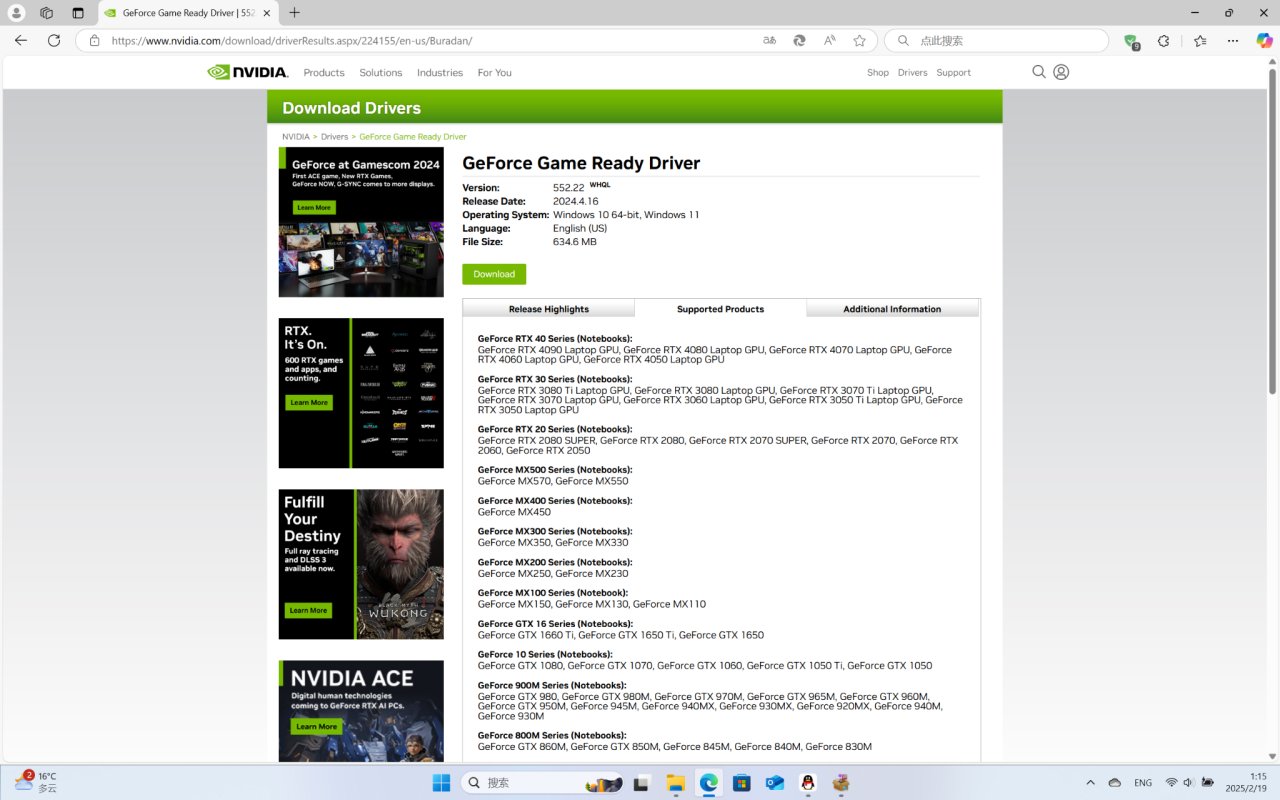Open File Explorer from the taskbar
The width and height of the screenshot is (1280, 800).
pyautogui.click(x=675, y=782)
